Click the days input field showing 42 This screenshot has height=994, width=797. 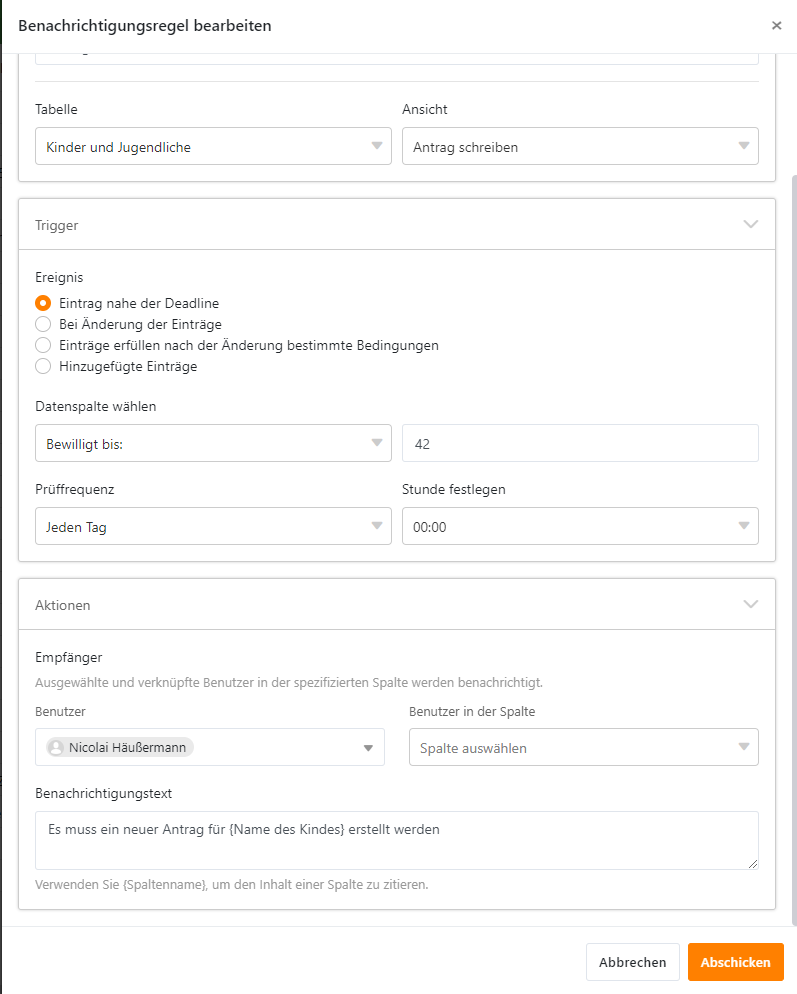pos(580,443)
